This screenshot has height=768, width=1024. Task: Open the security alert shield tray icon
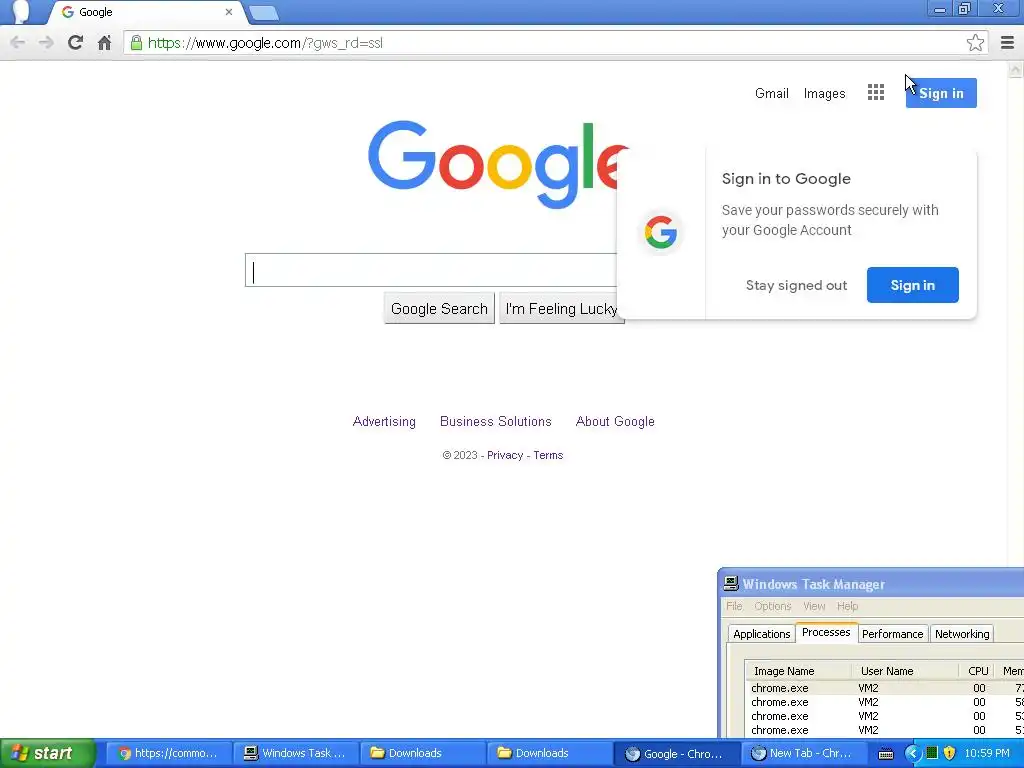tap(950, 754)
